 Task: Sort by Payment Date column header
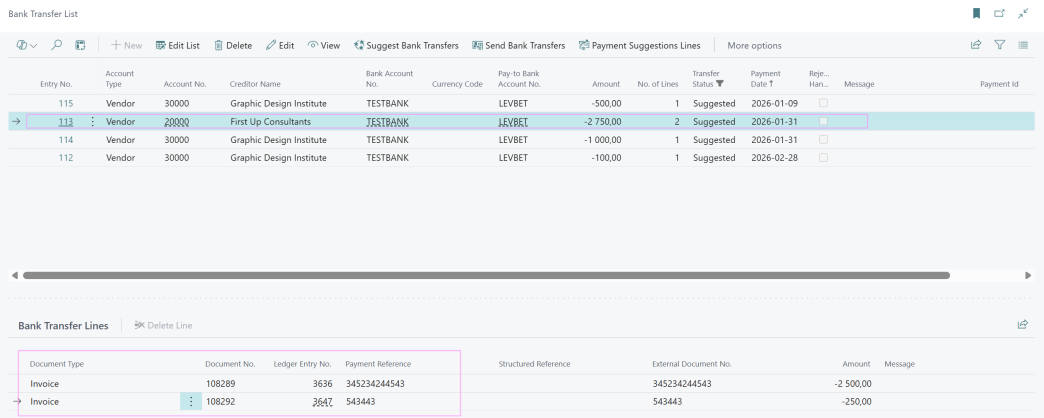[x=766, y=79]
